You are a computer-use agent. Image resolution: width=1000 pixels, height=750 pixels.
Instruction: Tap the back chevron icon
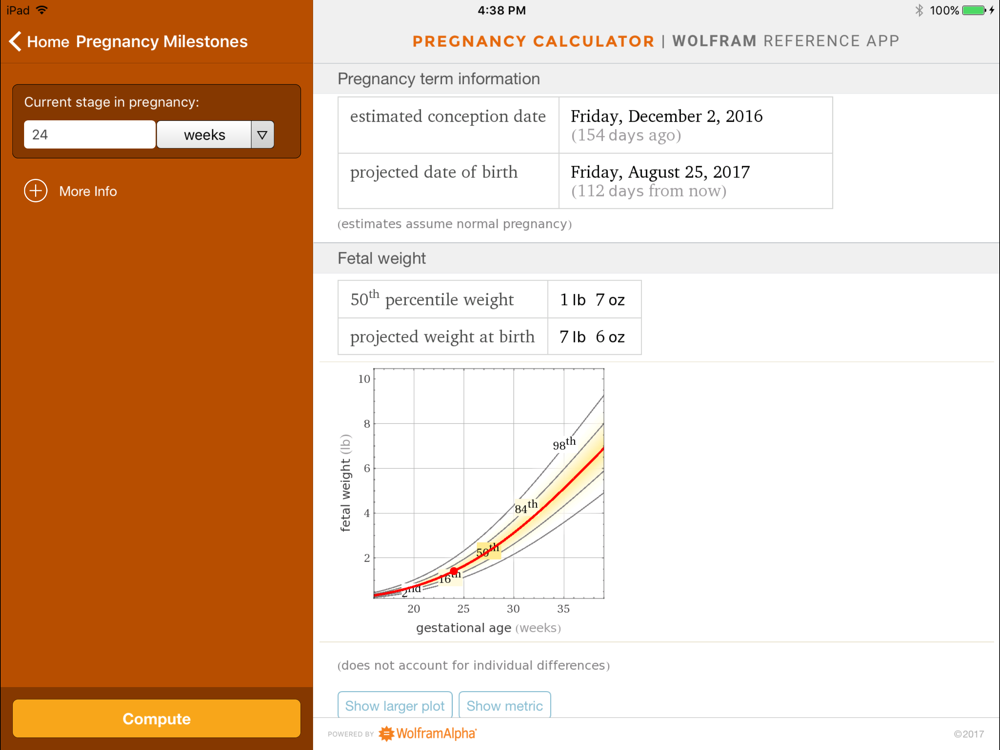(x=15, y=41)
